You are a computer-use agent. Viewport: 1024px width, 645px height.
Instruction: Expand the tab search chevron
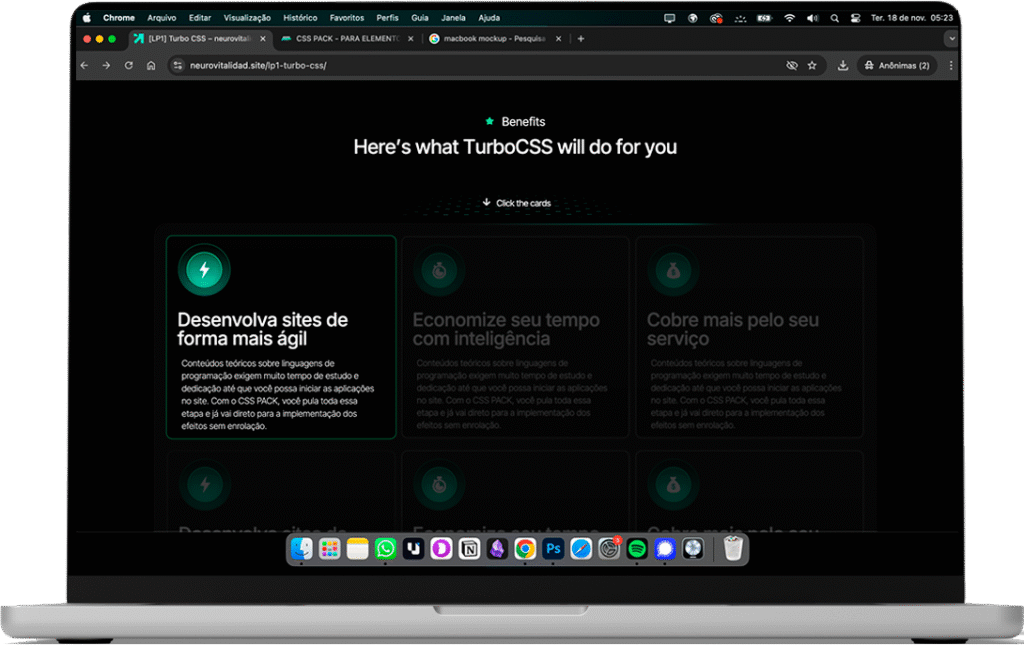click(x=952, y=38)
